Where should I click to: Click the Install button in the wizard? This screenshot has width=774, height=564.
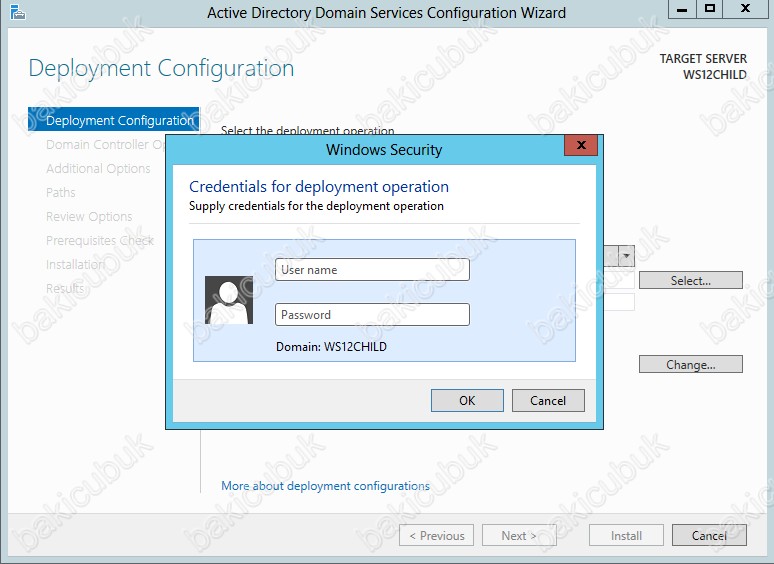tap(626, 535)
